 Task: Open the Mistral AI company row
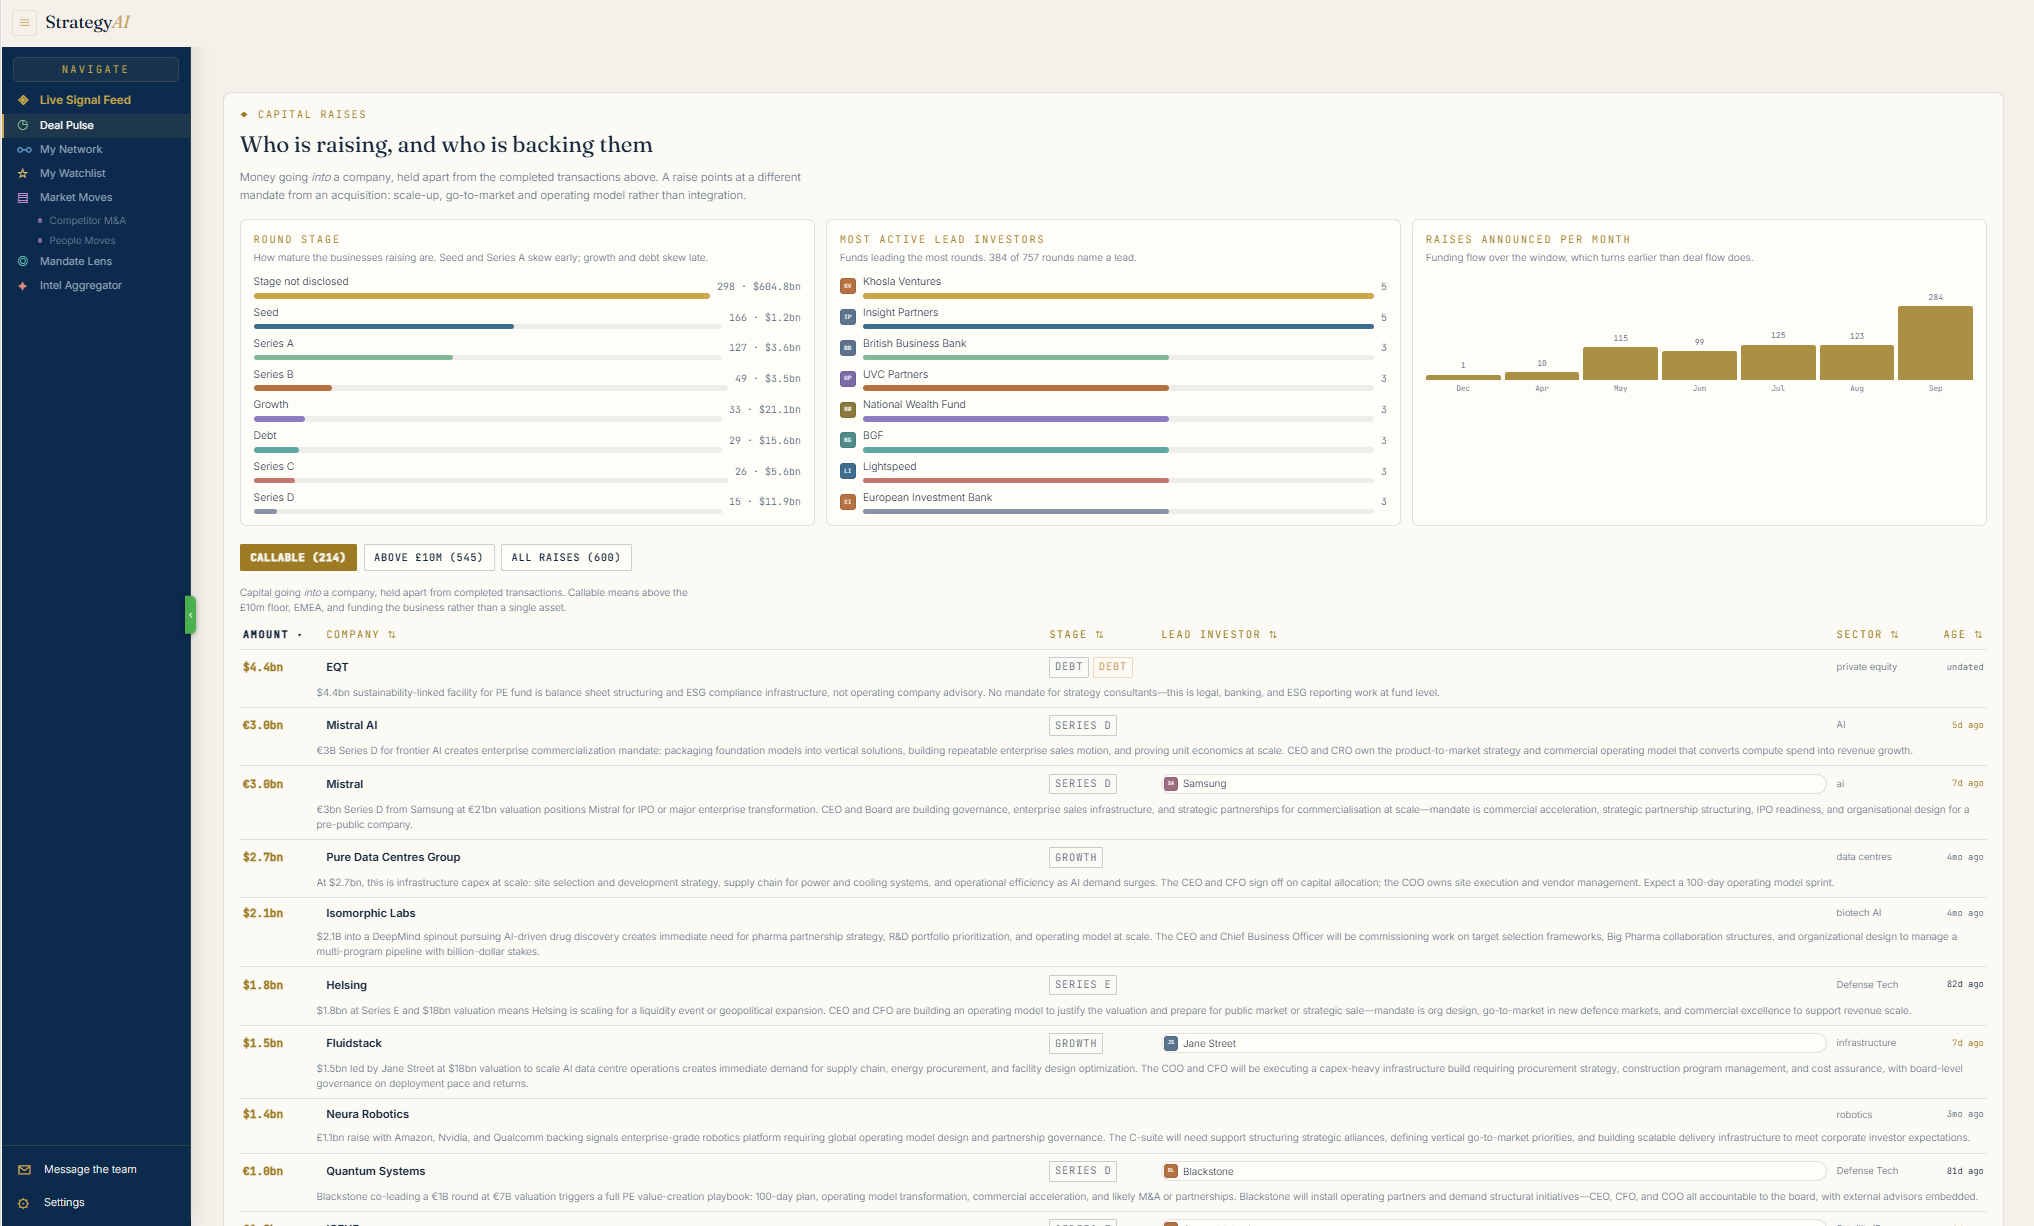click(x=1113, y=738)
